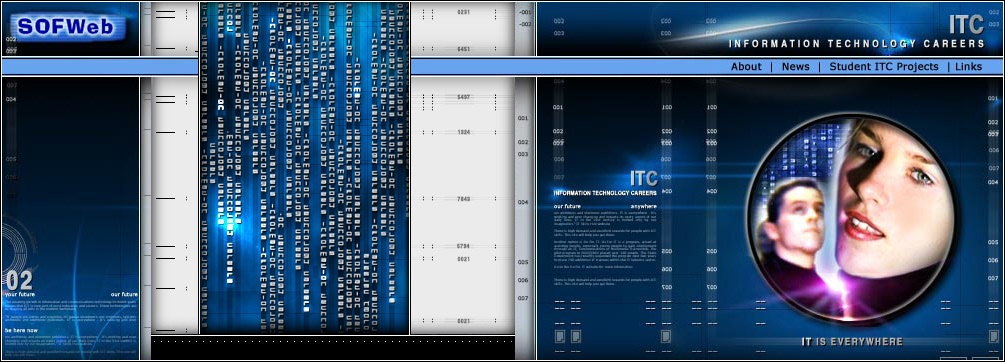Image resolution: width=1005 pixels, height=362 pixels.
Task: Click the leftmost document page icon
Action: (x=560, y=336)
